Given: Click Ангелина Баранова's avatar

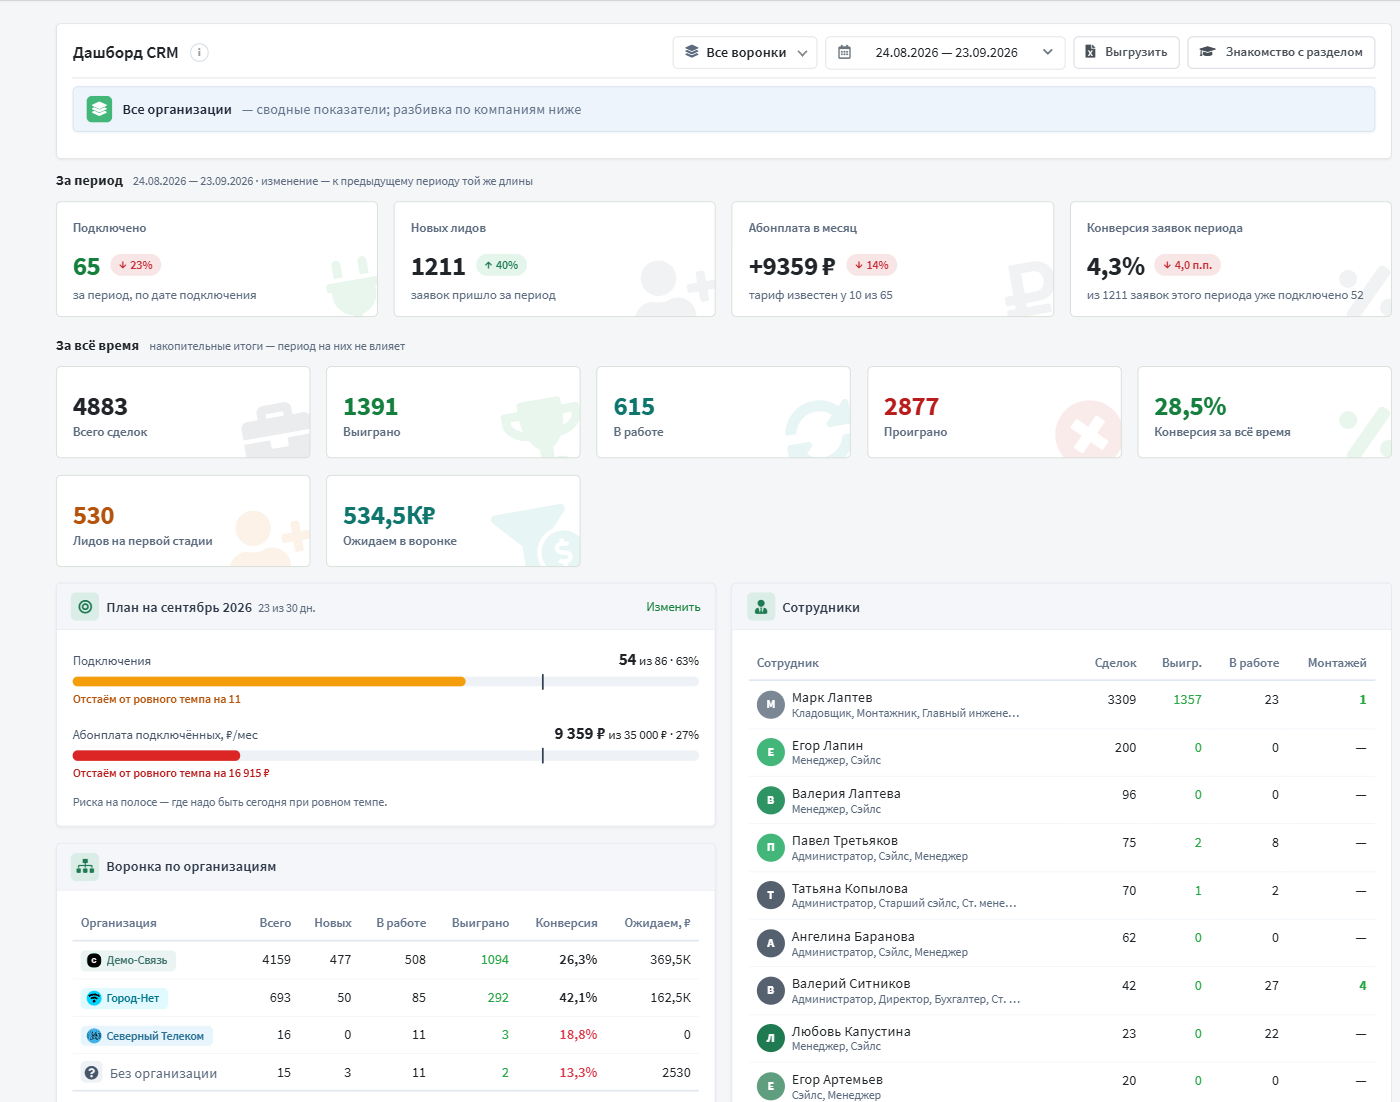Looking at the screenshot, I should point(770,943).
